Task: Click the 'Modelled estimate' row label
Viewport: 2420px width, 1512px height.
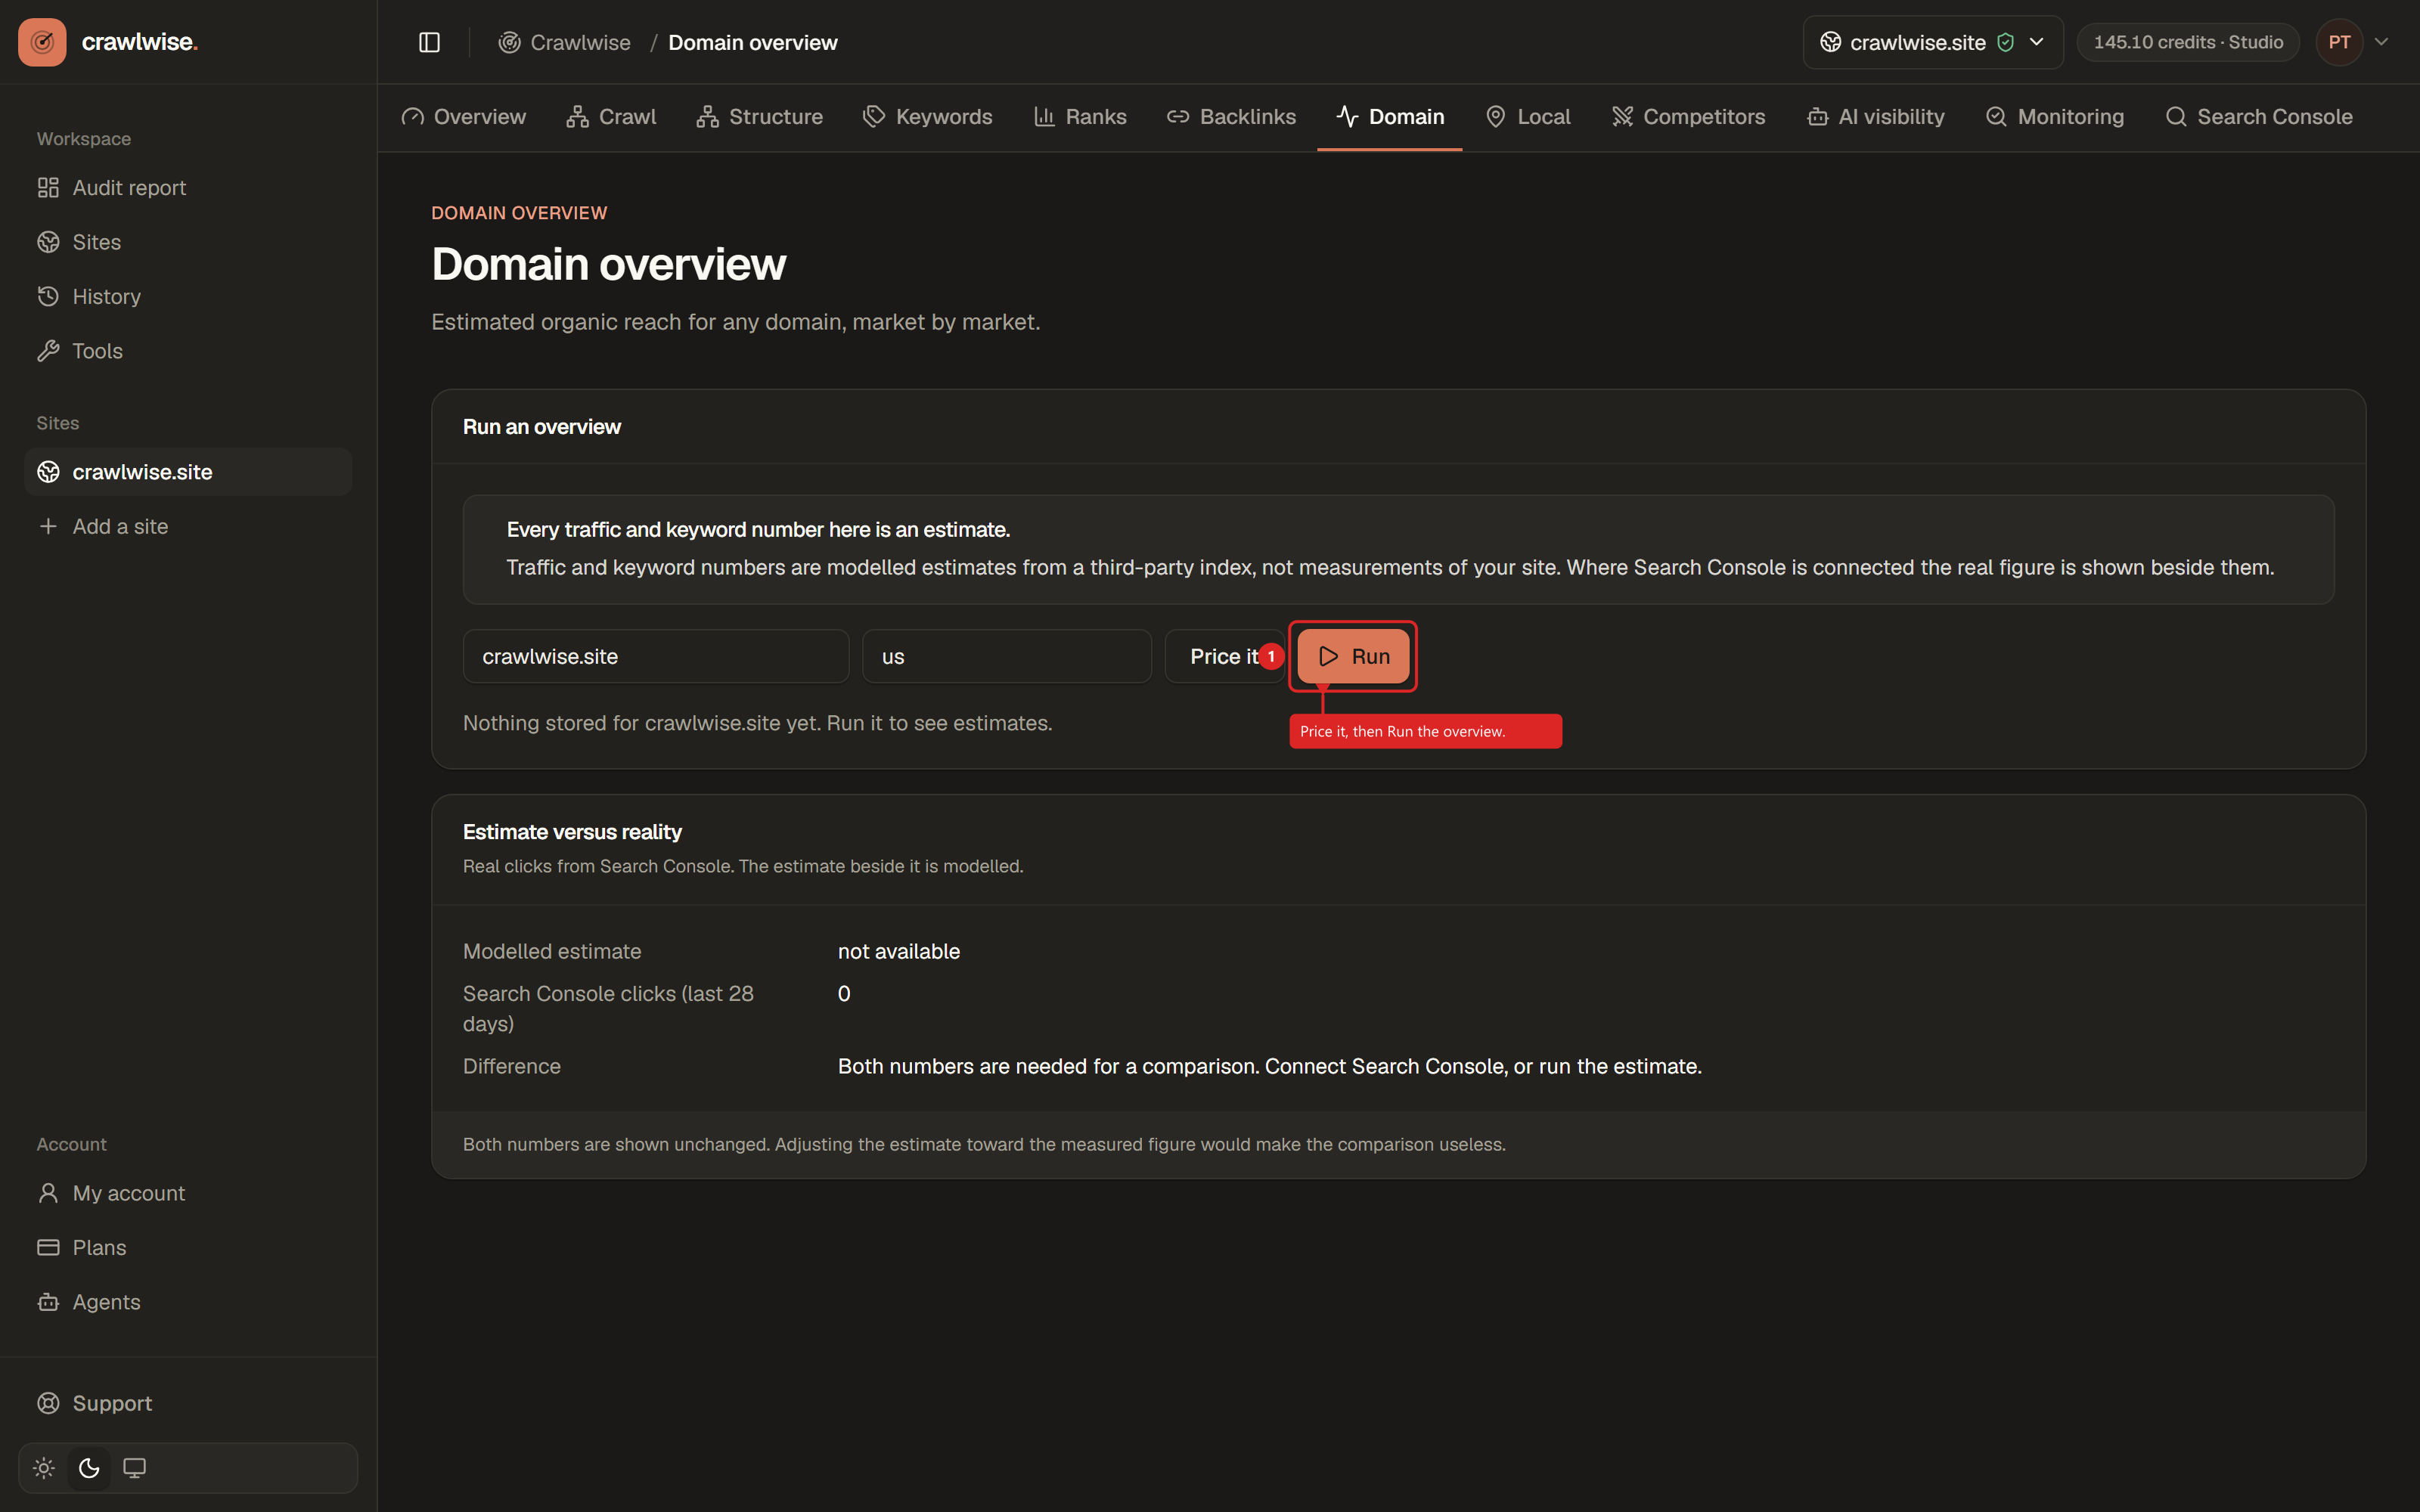Action: pyautogui.click(x=552, y=952)
